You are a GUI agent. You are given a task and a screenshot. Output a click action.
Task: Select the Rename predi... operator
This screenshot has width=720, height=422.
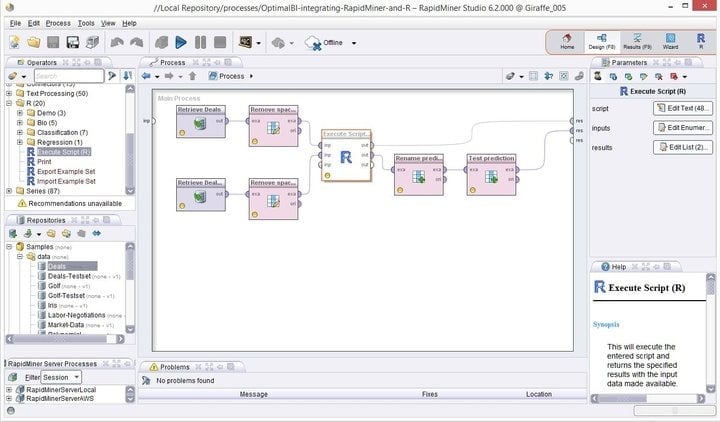pos(419,174)
